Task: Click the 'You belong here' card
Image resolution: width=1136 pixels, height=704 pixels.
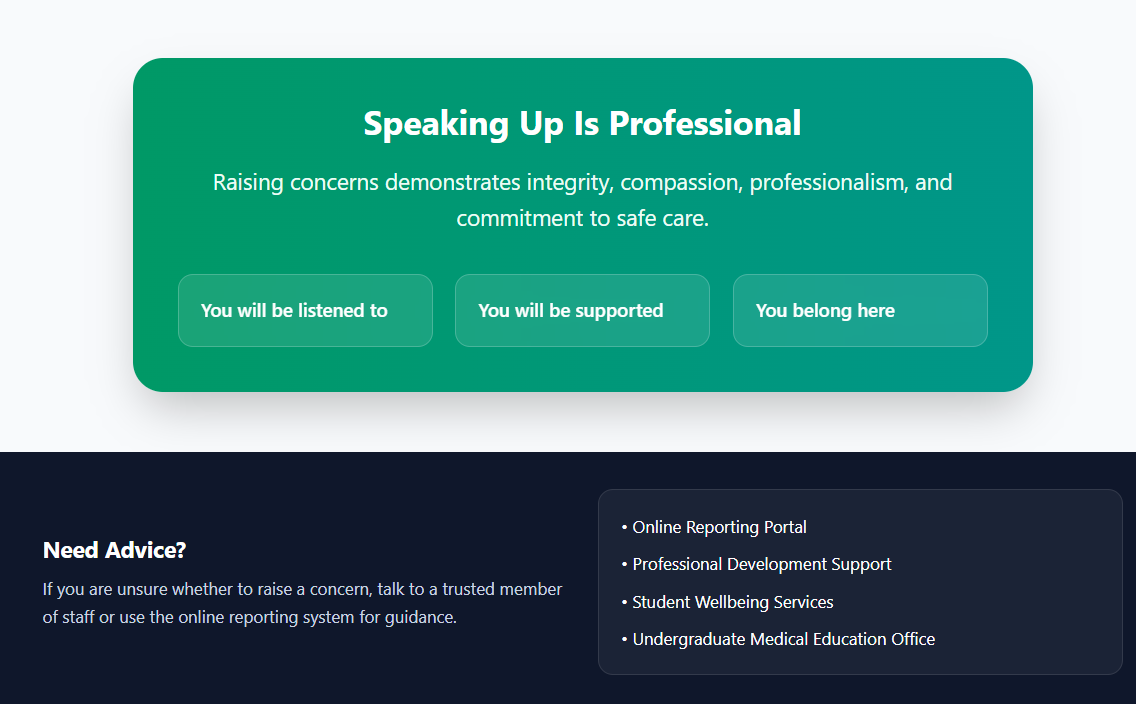Action: pyautogui.click(x=860, y=310)
